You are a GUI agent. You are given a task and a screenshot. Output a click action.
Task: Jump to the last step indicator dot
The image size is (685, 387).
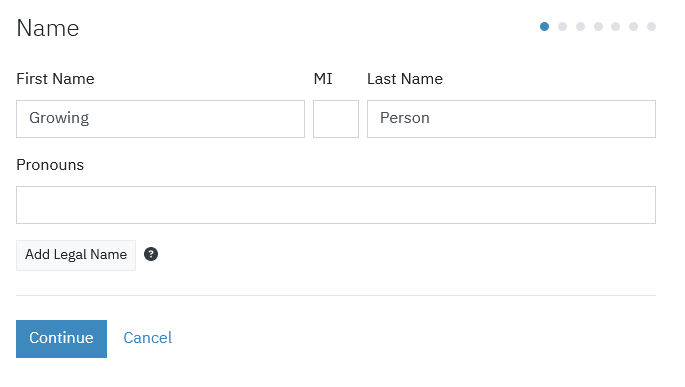pos(651,27)
